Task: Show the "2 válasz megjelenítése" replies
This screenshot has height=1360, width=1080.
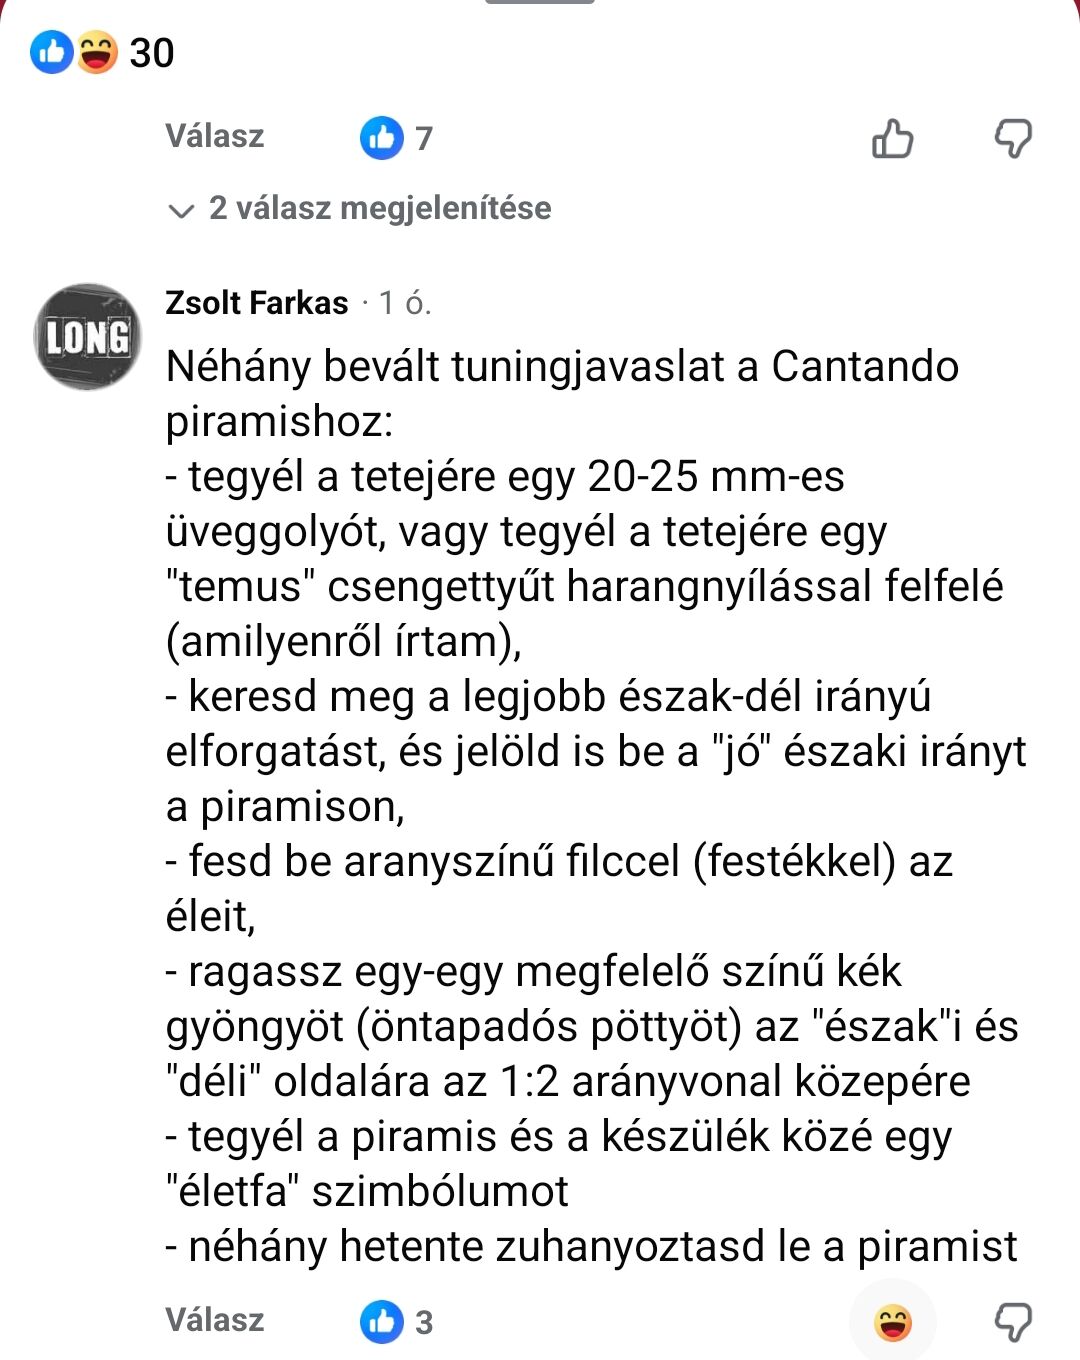Action: click(380, 208)
